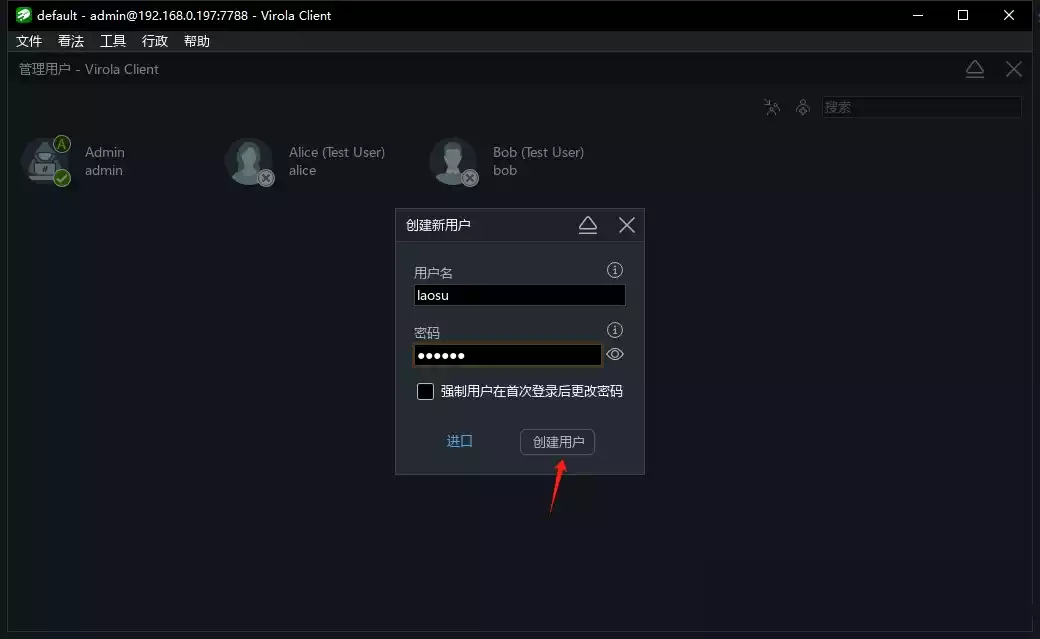
Task: Click the detach icon in the 创建新用户 dialog header
Action: click(x=588, y=224)
